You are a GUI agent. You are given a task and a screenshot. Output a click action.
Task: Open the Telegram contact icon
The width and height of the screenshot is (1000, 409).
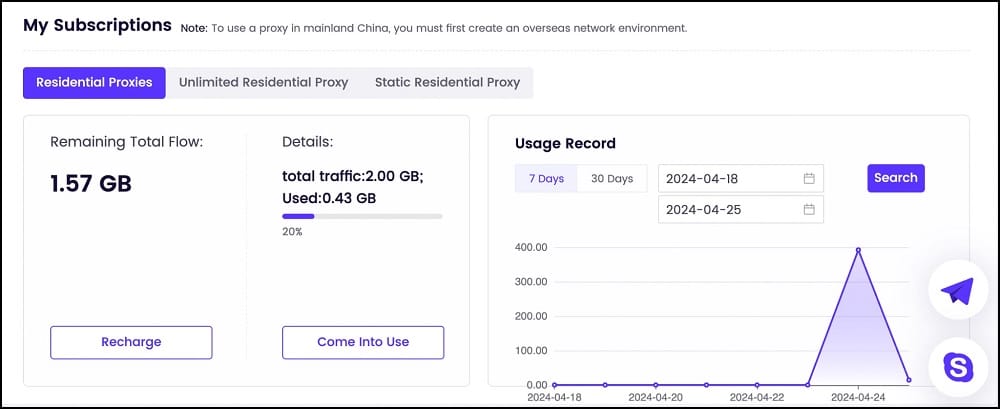[958, 290]
